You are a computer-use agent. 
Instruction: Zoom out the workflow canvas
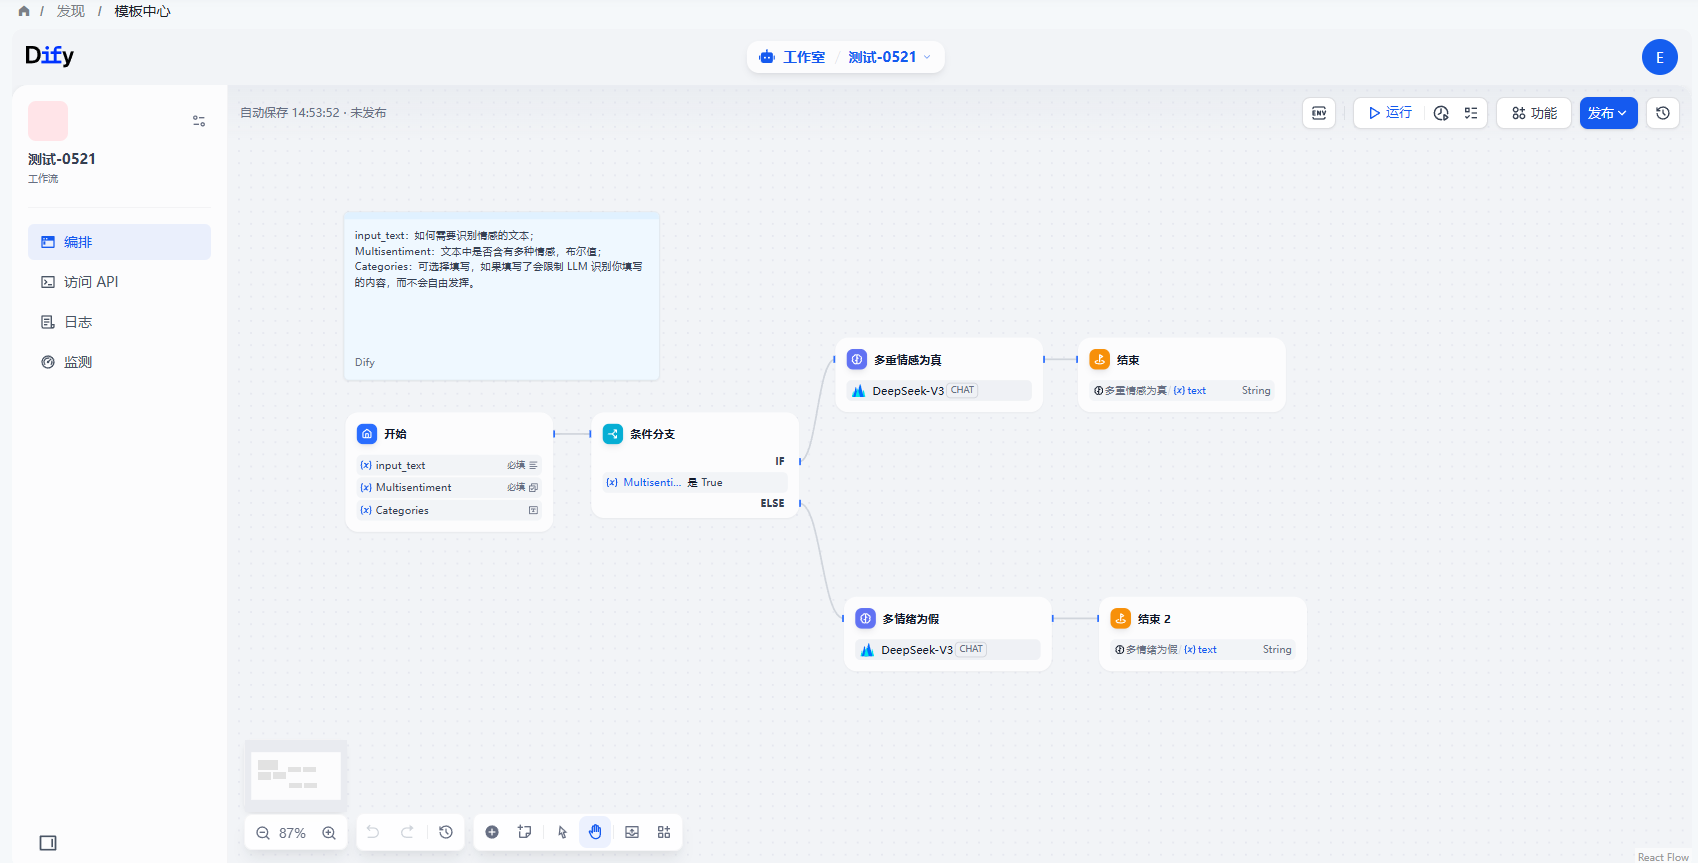(263, 833)
